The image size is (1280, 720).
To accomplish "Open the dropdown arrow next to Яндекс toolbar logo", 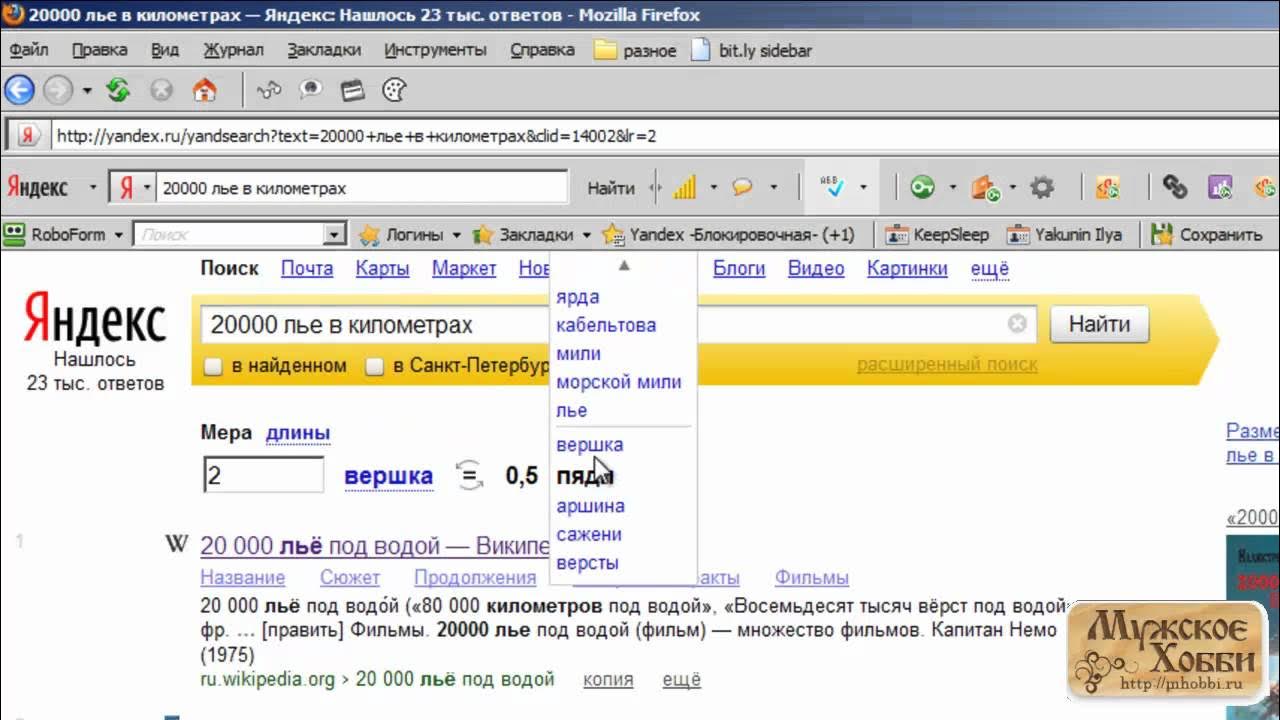I will tap(93, 187).
